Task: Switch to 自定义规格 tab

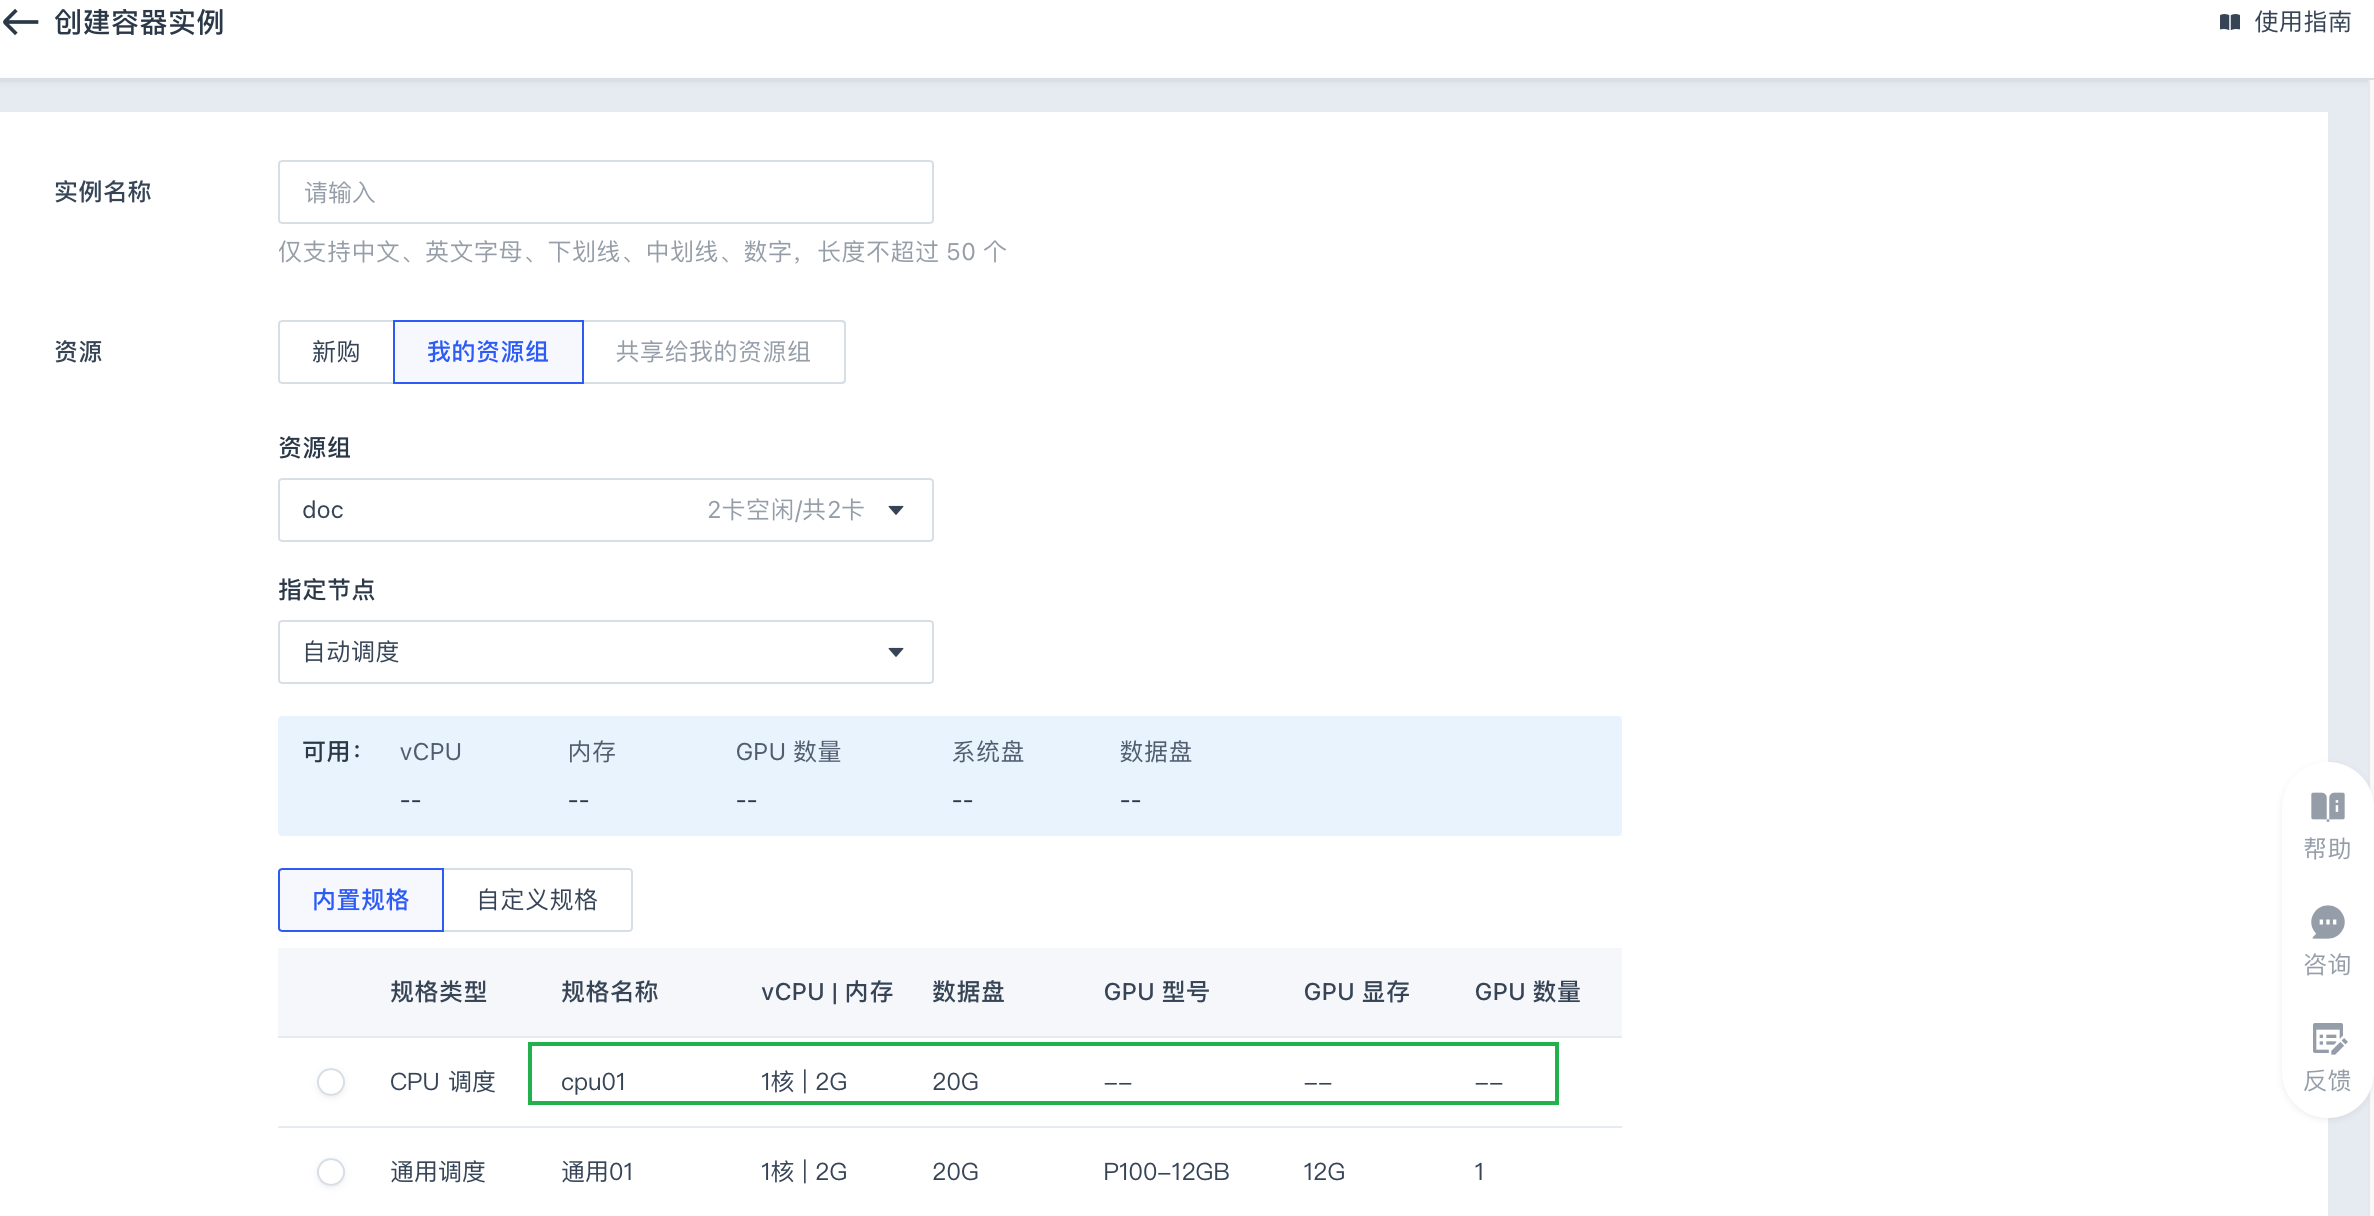Action: tap(538, 900)
